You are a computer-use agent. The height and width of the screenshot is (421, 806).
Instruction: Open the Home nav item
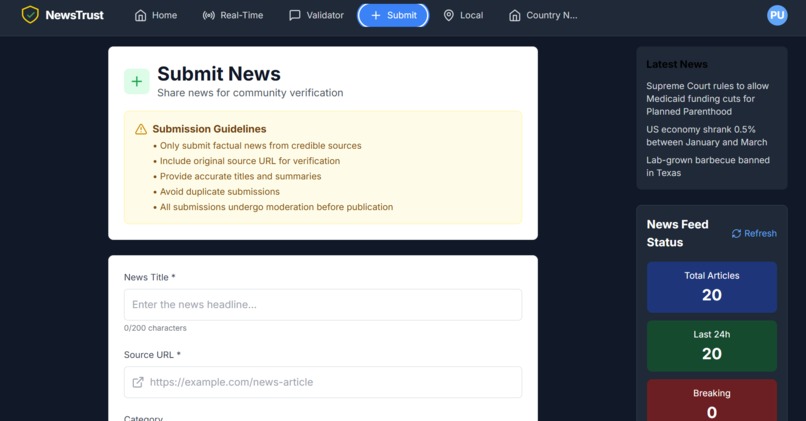click(156, 15)
